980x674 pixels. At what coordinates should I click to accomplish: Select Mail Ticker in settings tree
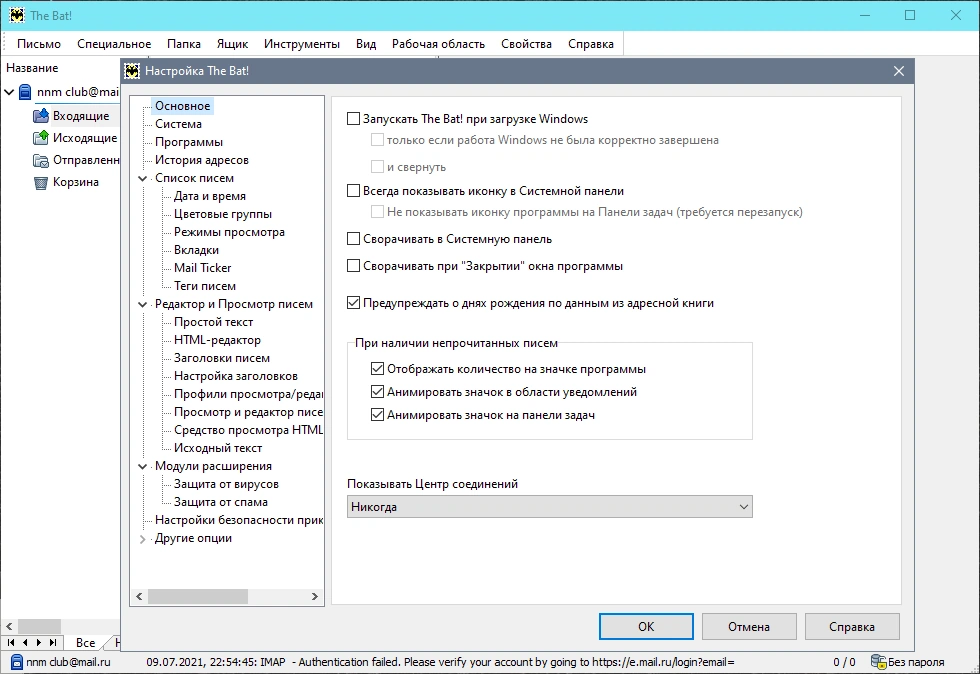pos(202,268)
